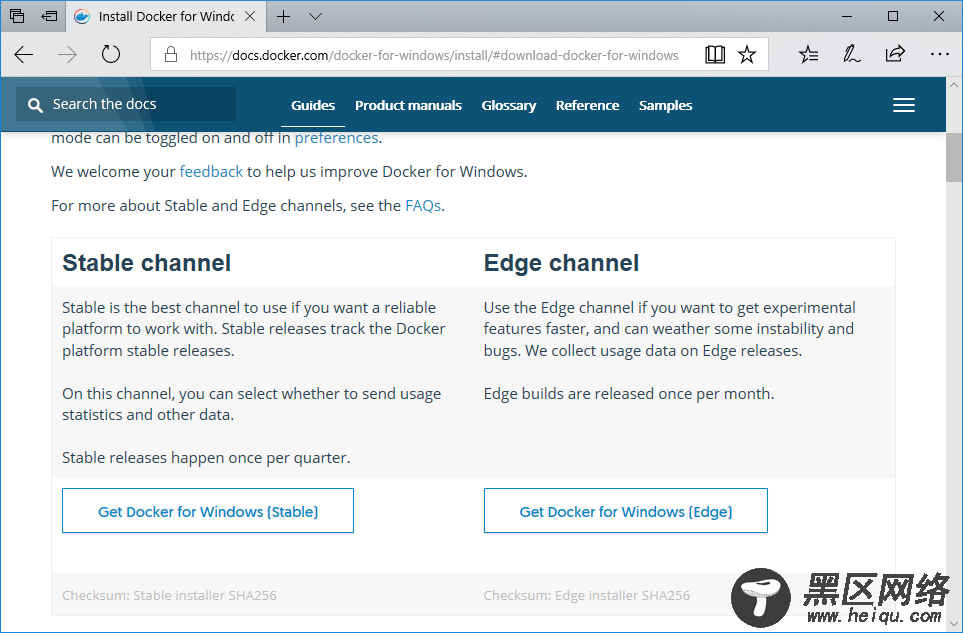Open the FAQs link
Viewport: 963px width, 633px height.
tap(423, 205)
